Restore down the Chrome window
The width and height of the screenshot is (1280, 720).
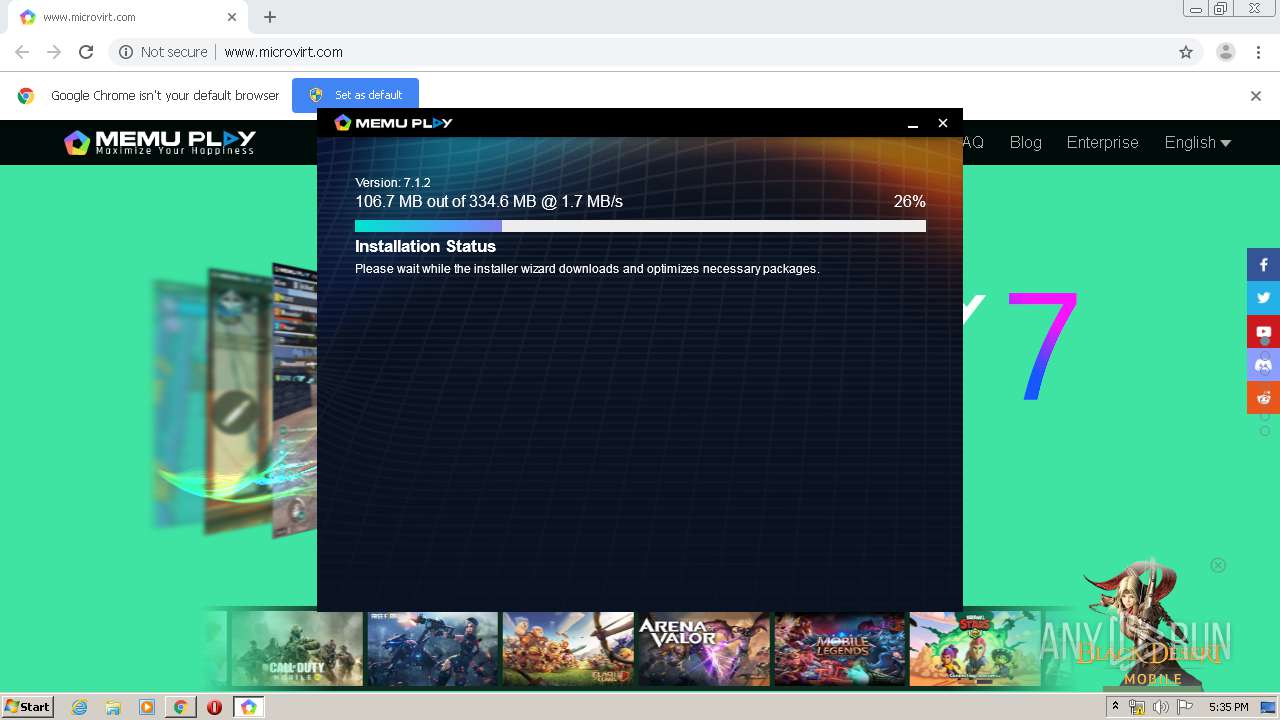click(1221, 9)
